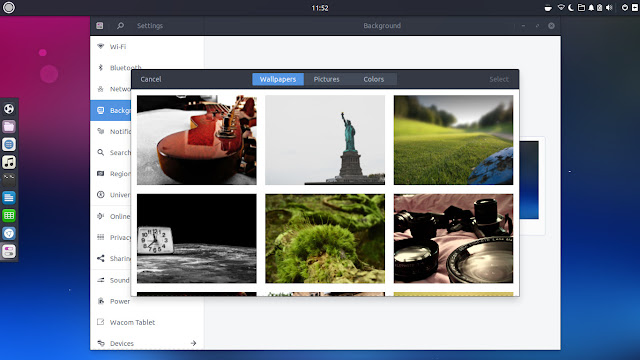The width and height of the screenshot is (640, 360).
Task: Click the Power icon in sidebar
Action: (x=100, y=301)
